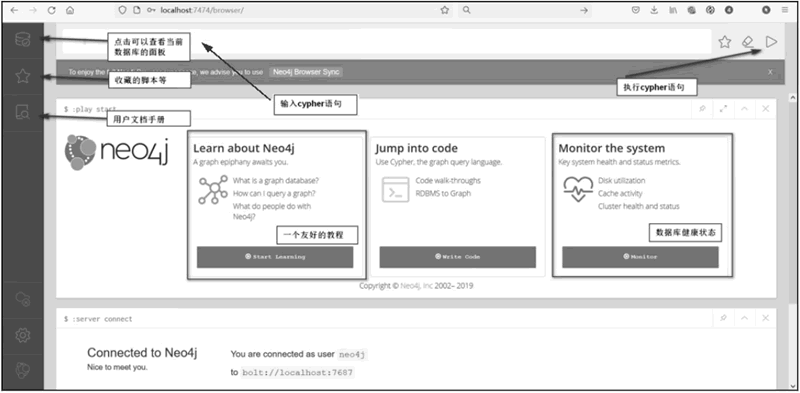
Task: Pin the :server connect frame
Action: click(723, 318)
